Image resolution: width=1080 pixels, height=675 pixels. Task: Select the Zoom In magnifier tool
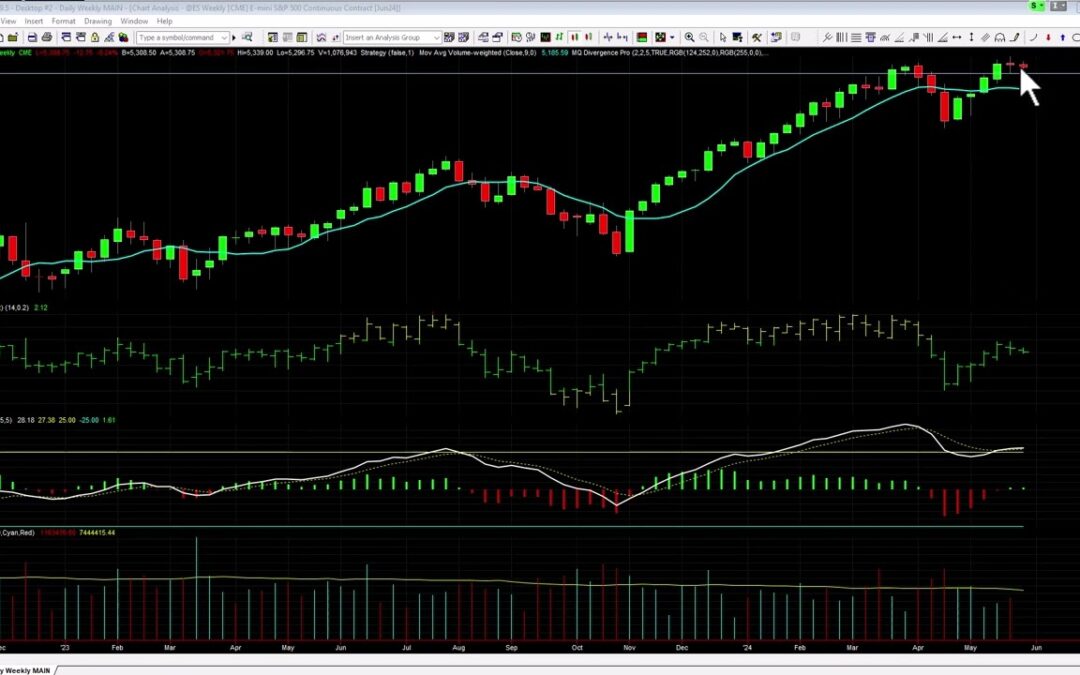(690, 36)
